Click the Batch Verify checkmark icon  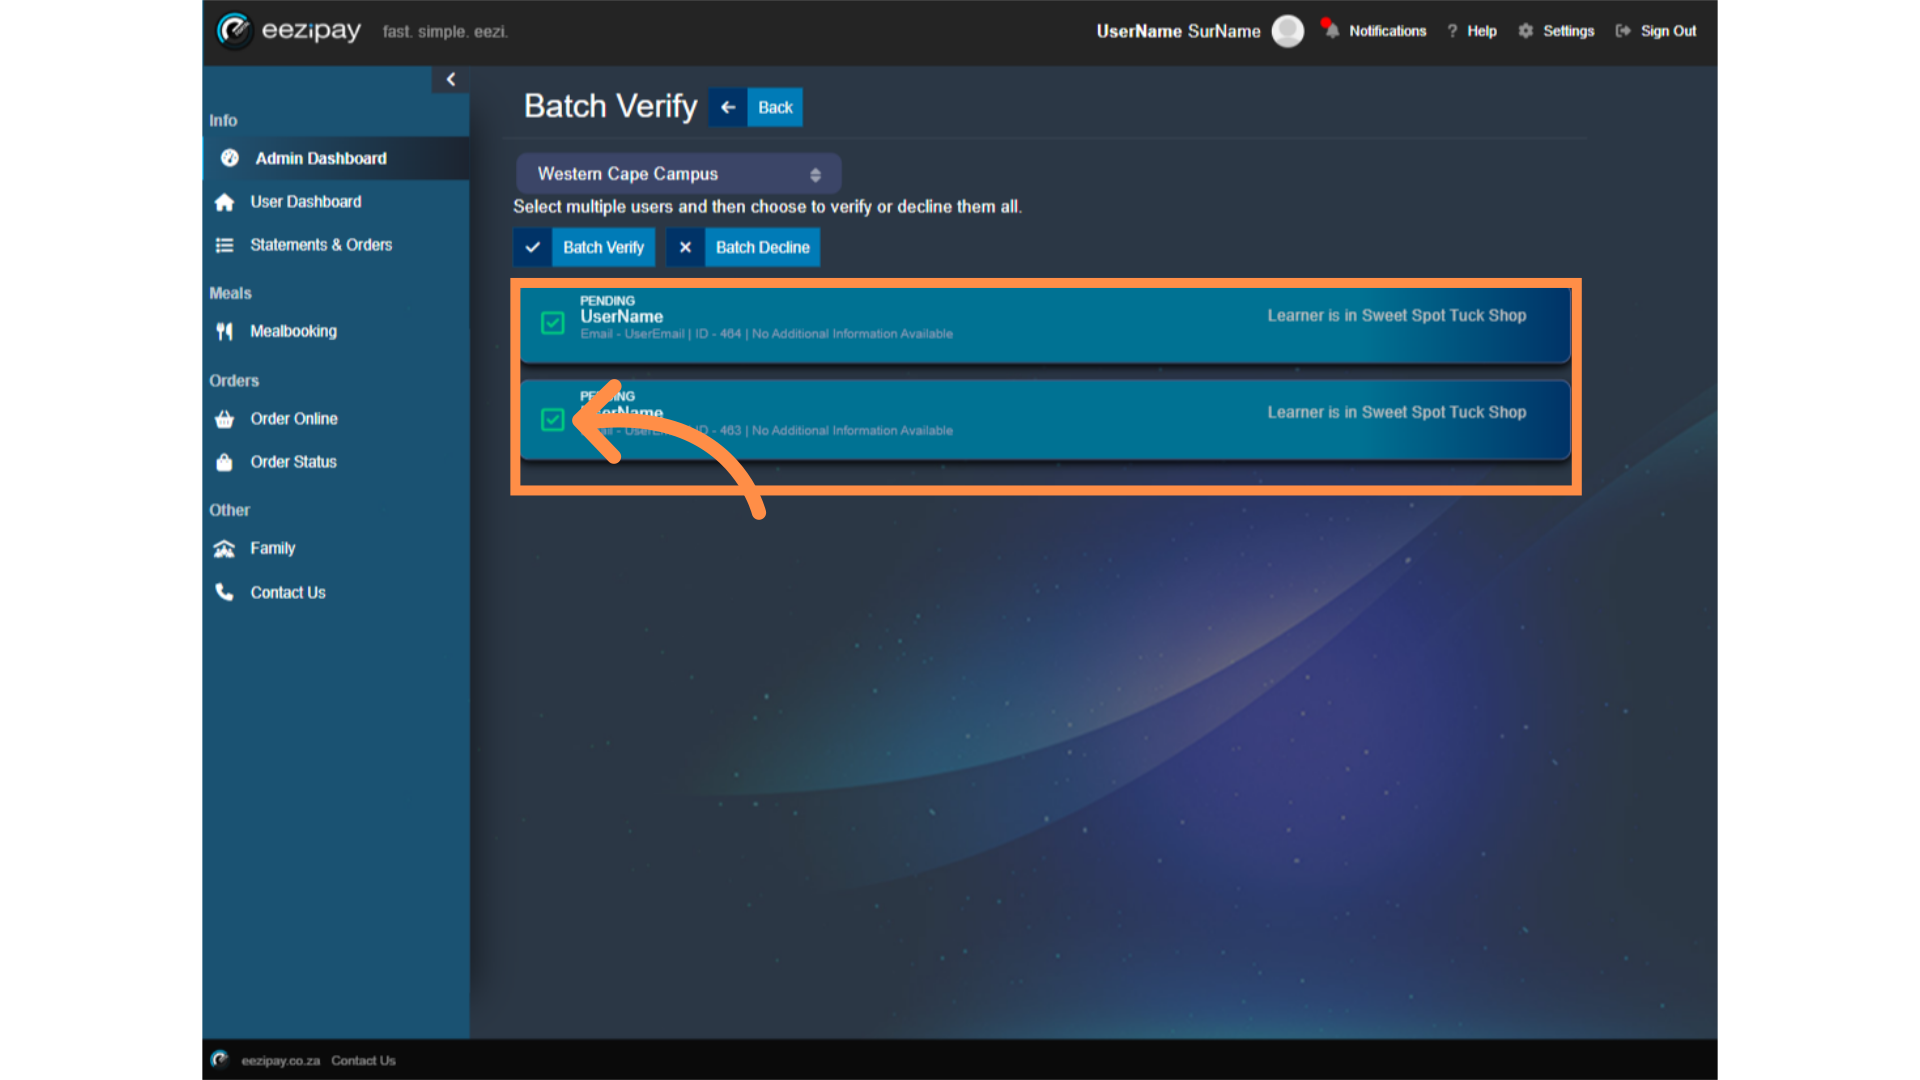tap(533, 247)
